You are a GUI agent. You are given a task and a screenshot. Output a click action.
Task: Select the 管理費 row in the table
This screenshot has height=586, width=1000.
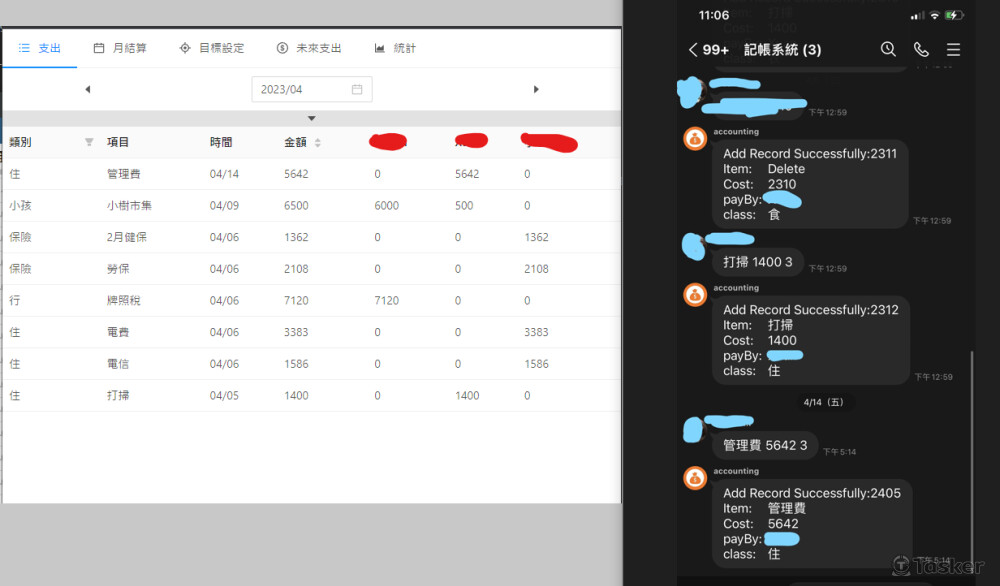pyautogui.click(x=312, y=174)
